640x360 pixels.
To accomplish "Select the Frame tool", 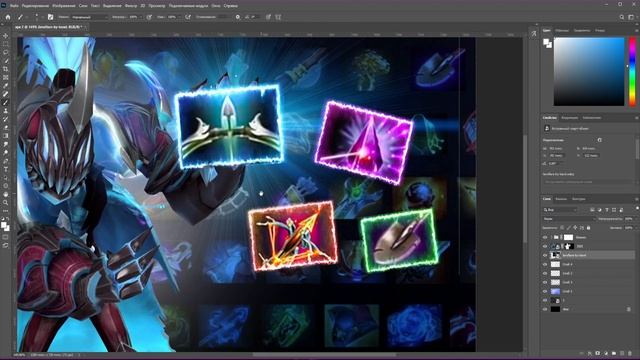I will [x=6, y=77].
